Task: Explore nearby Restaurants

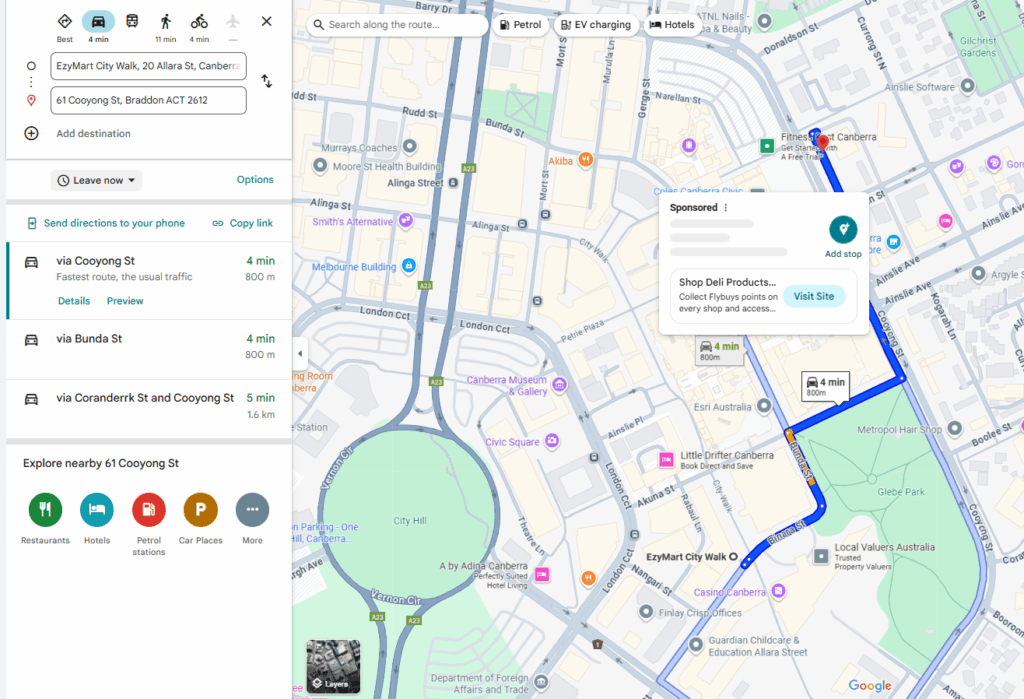Action: 45,510
